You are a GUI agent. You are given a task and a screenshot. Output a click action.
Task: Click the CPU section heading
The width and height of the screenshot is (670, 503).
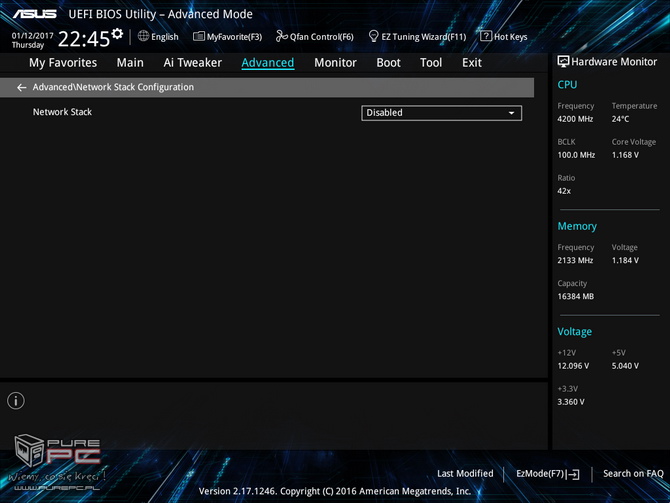pyautogui.click(x=567, y=85)
